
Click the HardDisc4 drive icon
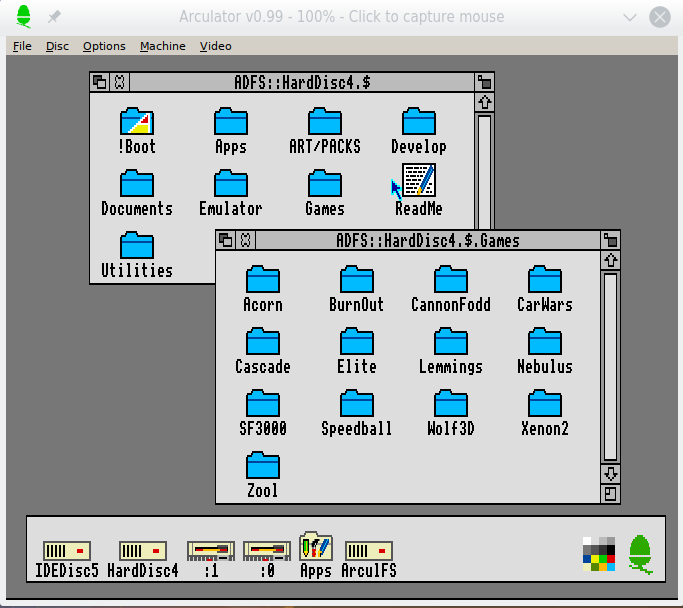pos(142,551)
